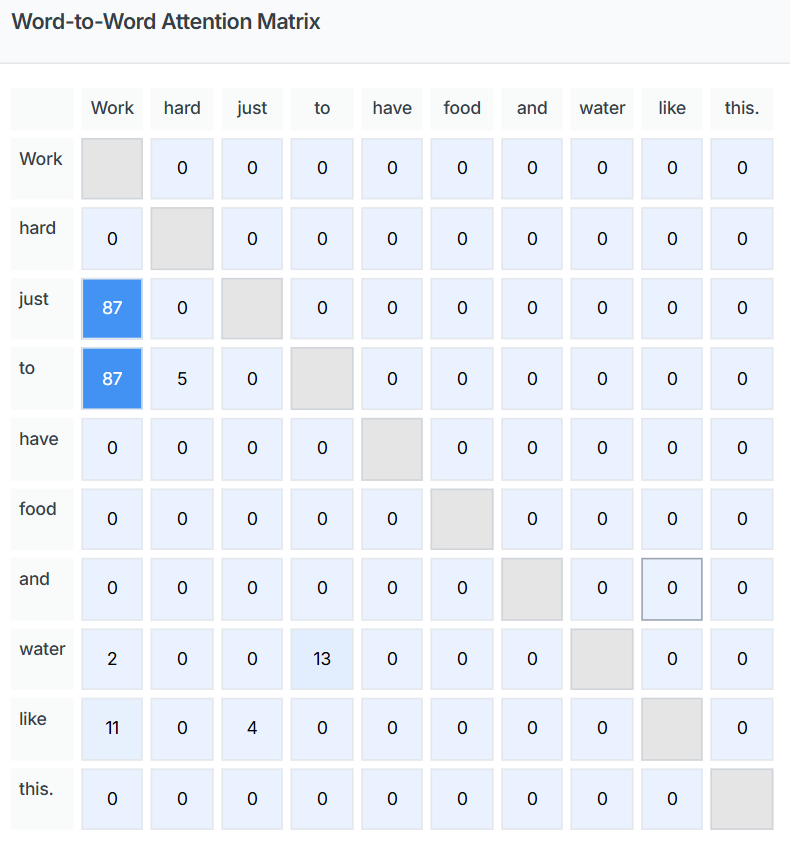This screenshot has height=841, width=790.
Task: Select the 4 cell in the like row
Action: pos(252,728)
